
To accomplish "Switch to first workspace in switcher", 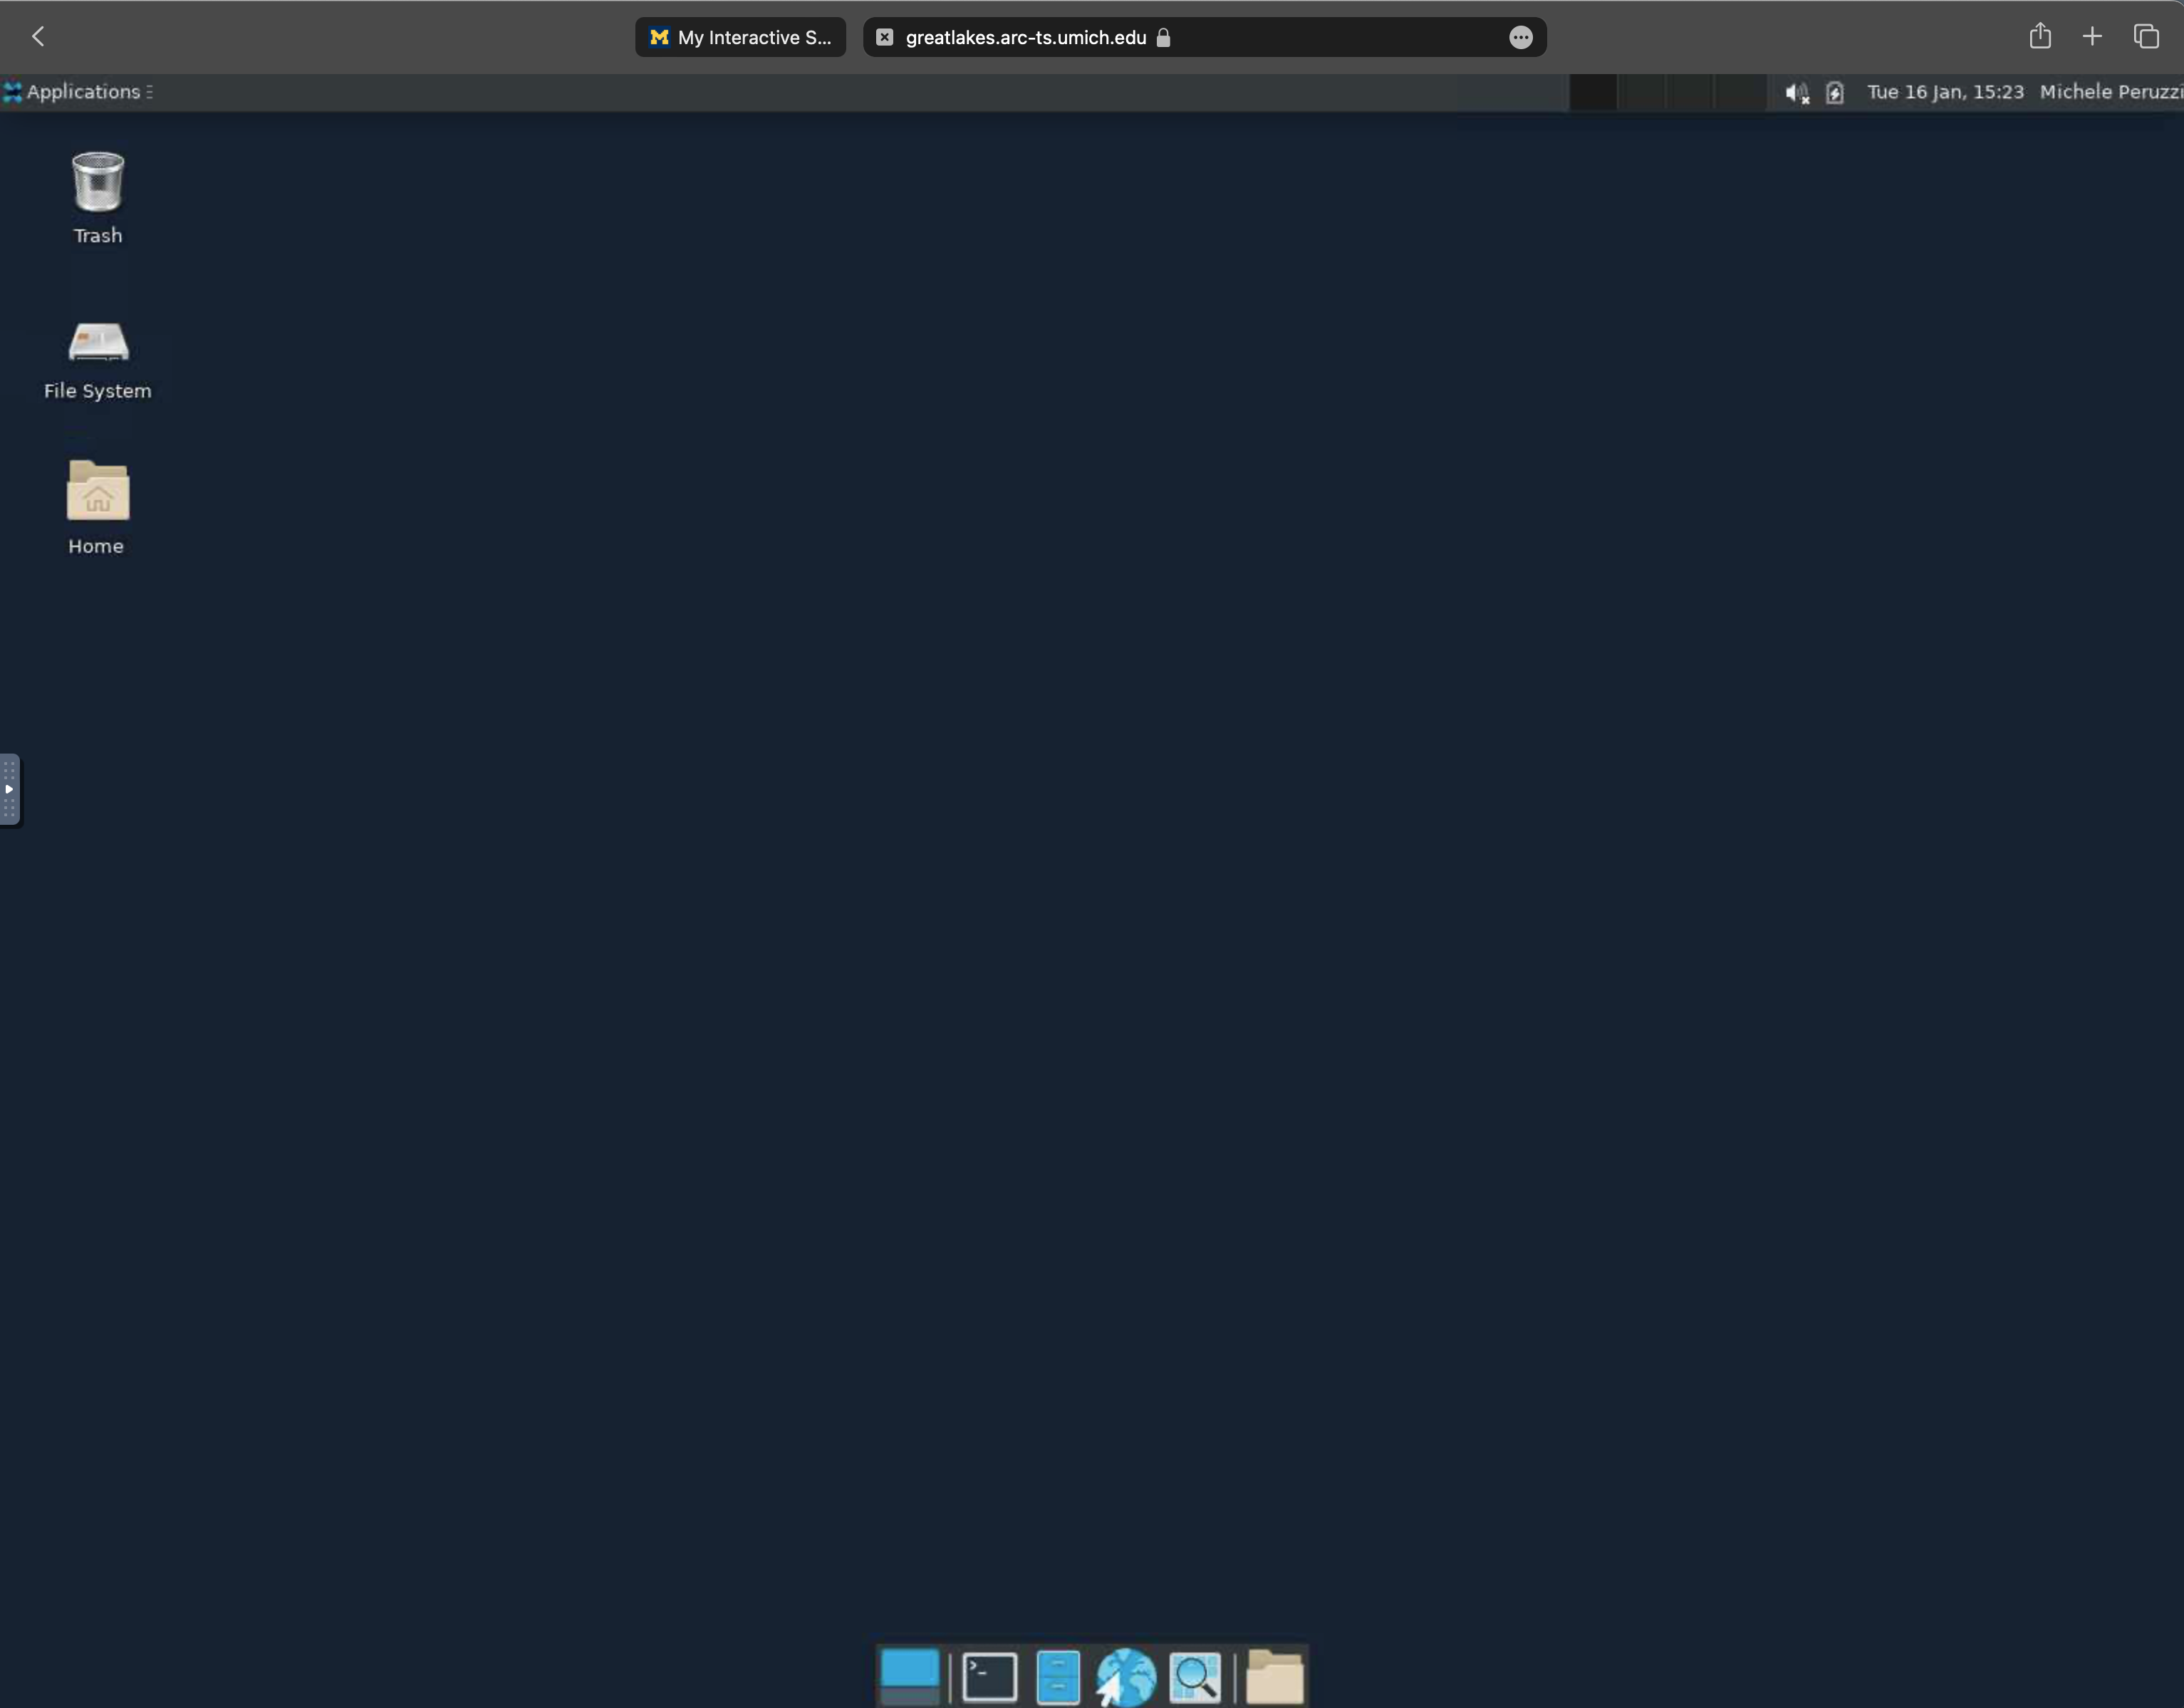I will coord(1594,92).
